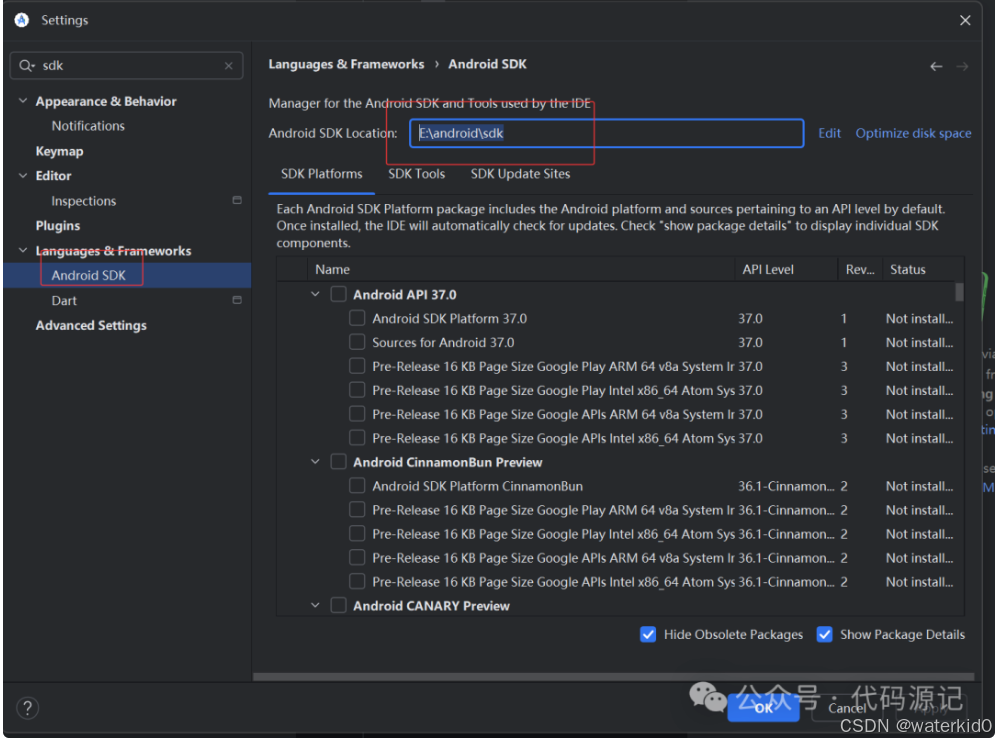Open Inspections settings
This screenshot has width=996, height=744.
[84, 201]
